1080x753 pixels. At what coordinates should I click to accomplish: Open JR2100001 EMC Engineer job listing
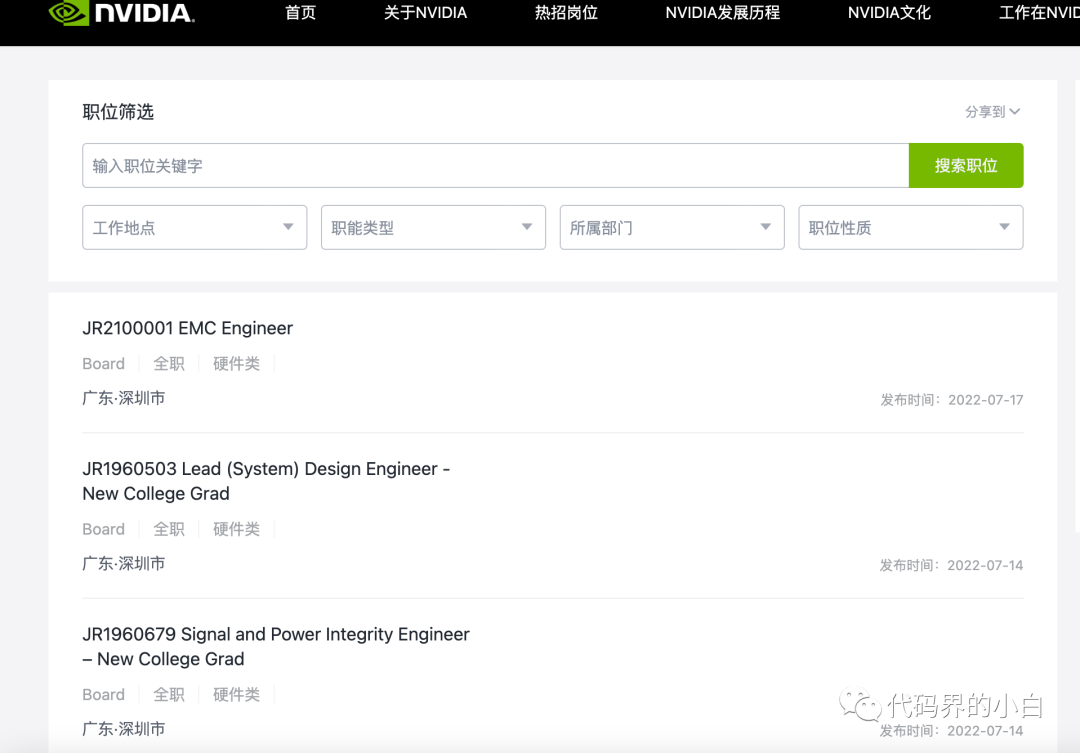click(187, 328)
